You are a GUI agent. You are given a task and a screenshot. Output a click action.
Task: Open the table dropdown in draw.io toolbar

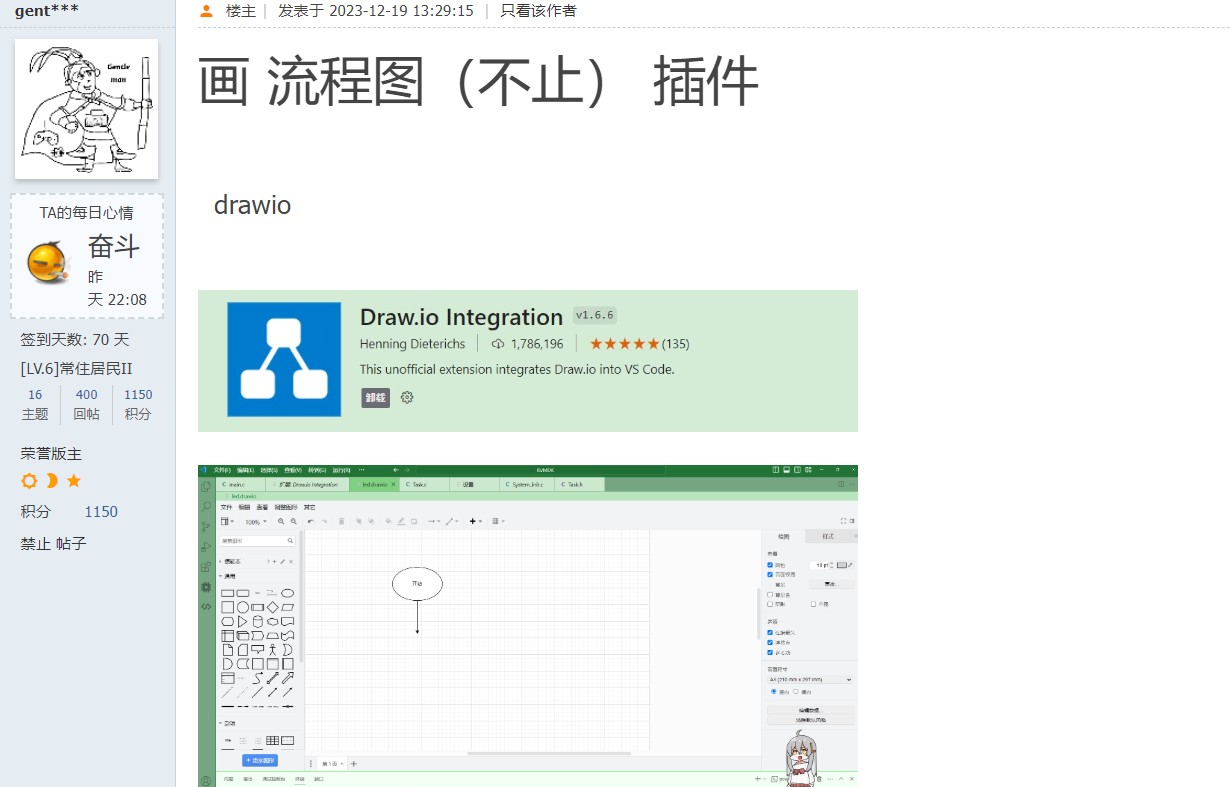498,521
